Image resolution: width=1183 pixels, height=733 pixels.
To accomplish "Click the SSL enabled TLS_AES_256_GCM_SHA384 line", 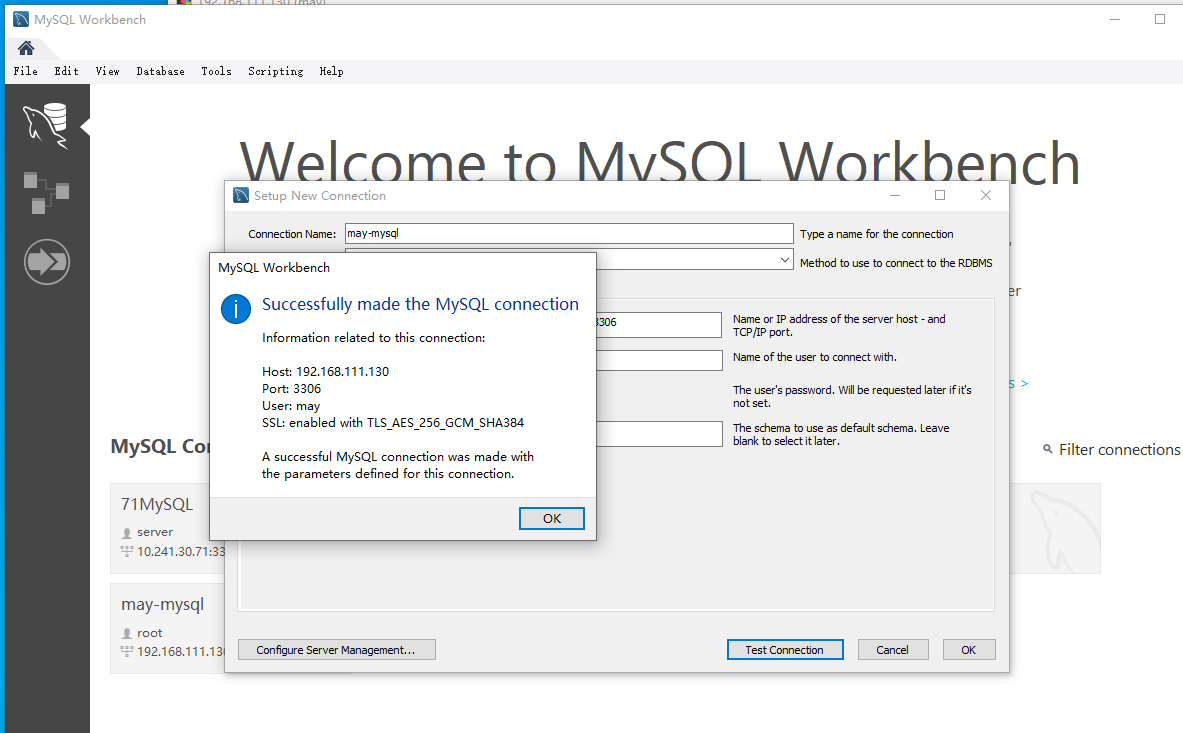I will [x=392, y=423].
